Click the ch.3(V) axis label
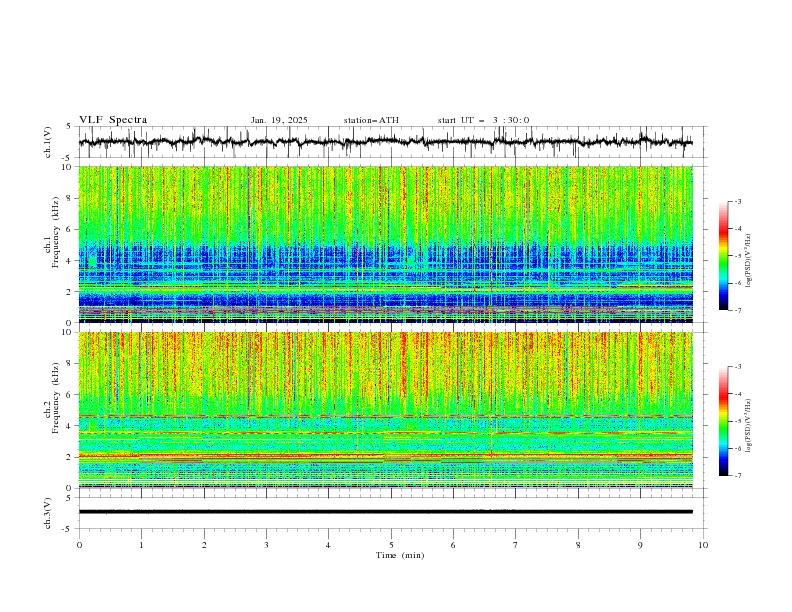This screenshot has height=612, width=792. pyautogui.click(x=48, y=513)
